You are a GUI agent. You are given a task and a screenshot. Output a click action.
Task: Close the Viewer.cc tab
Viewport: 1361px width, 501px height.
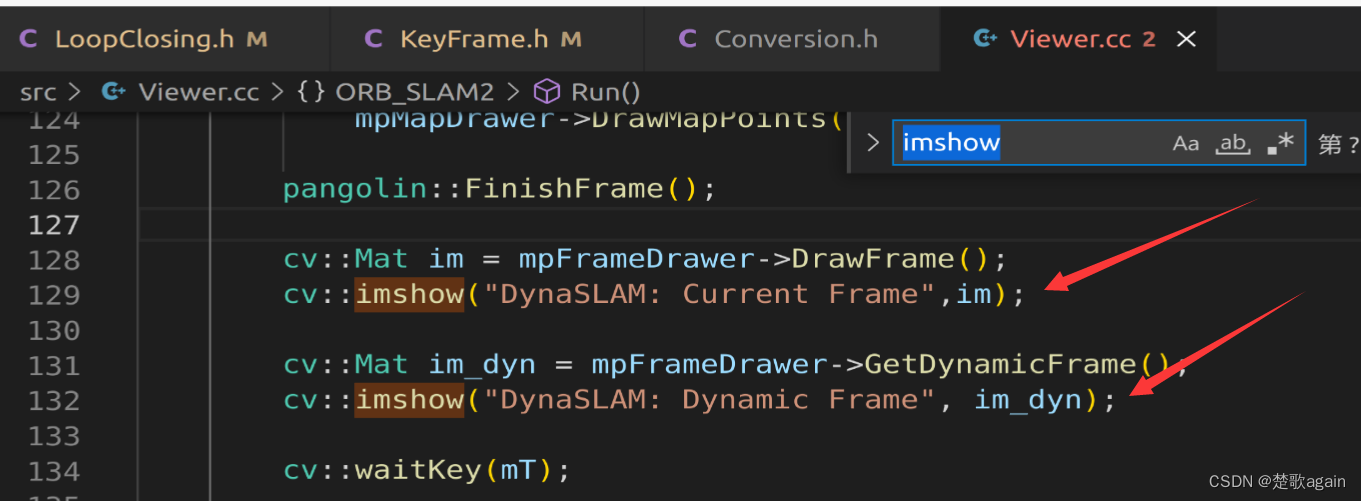coord(1186,39)
